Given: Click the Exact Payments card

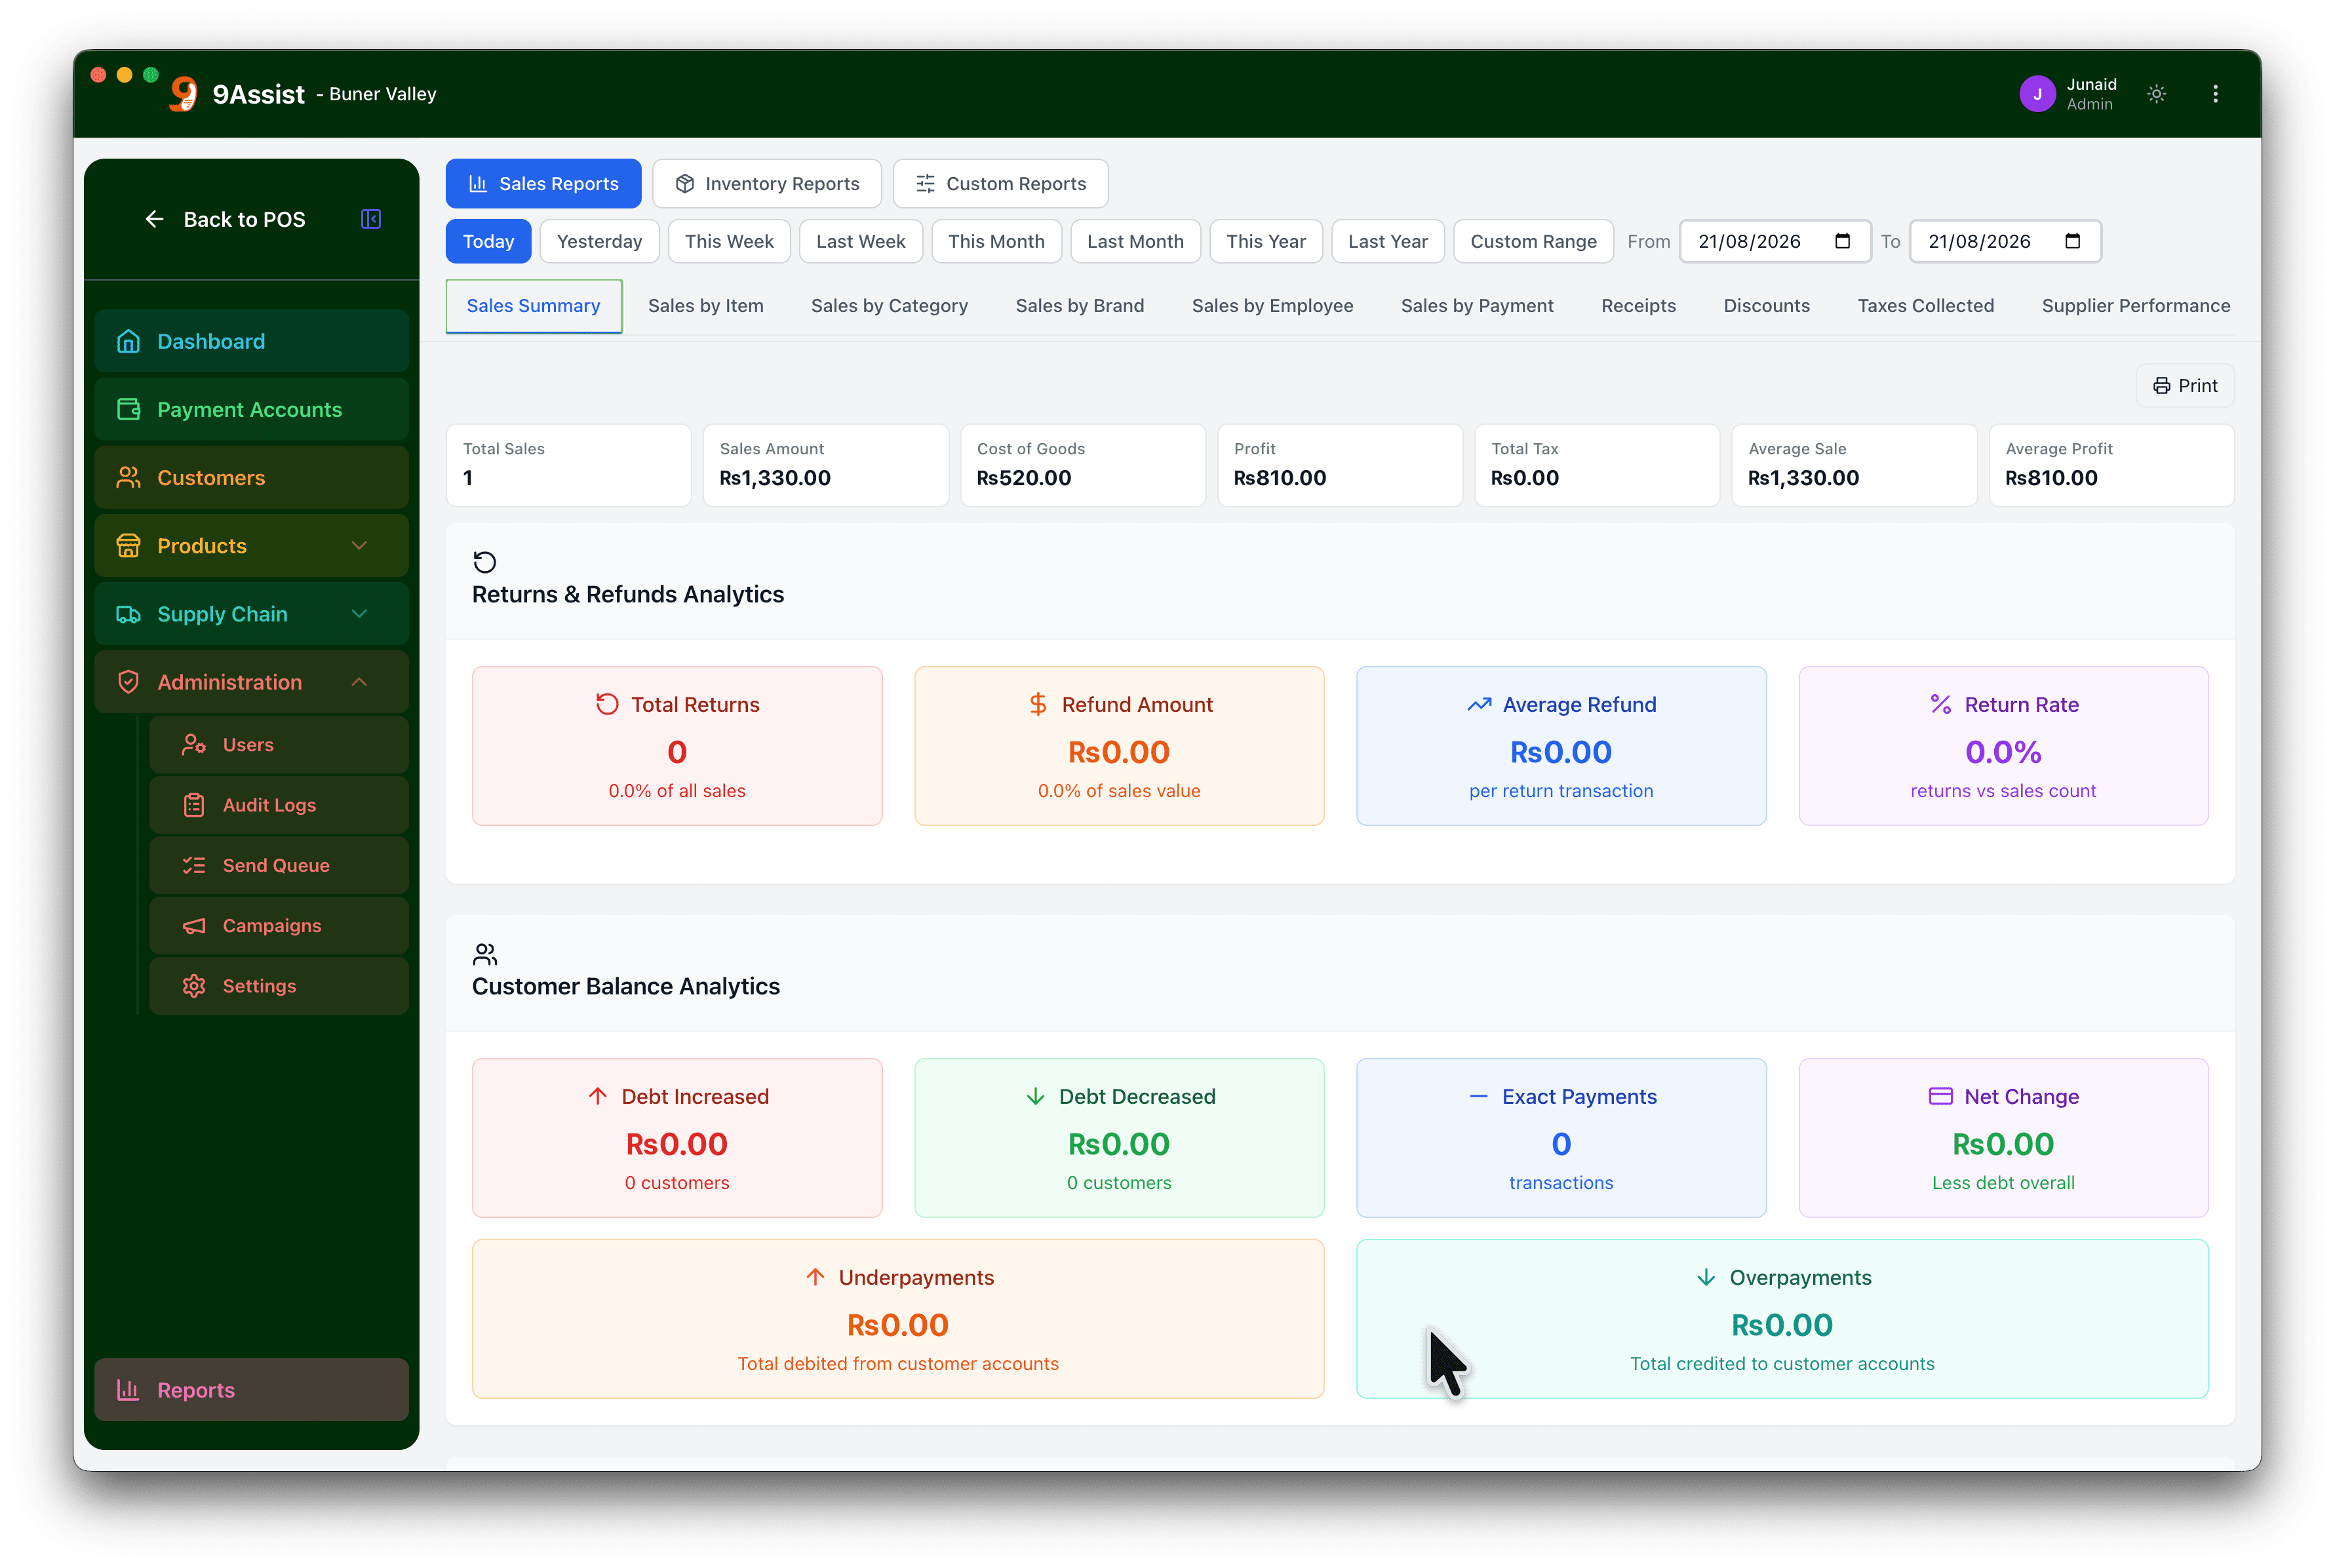Looking at the screenshot, I should tap(1561, 1138).
